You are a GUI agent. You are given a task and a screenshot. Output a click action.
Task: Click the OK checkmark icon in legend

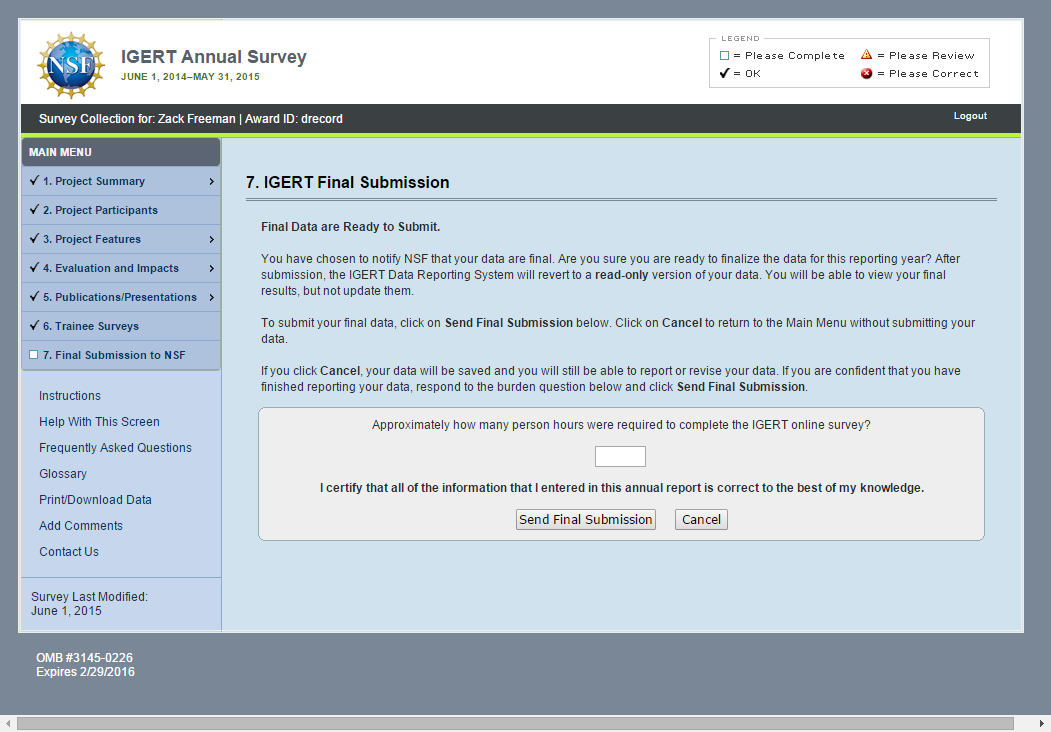(724, 73)
